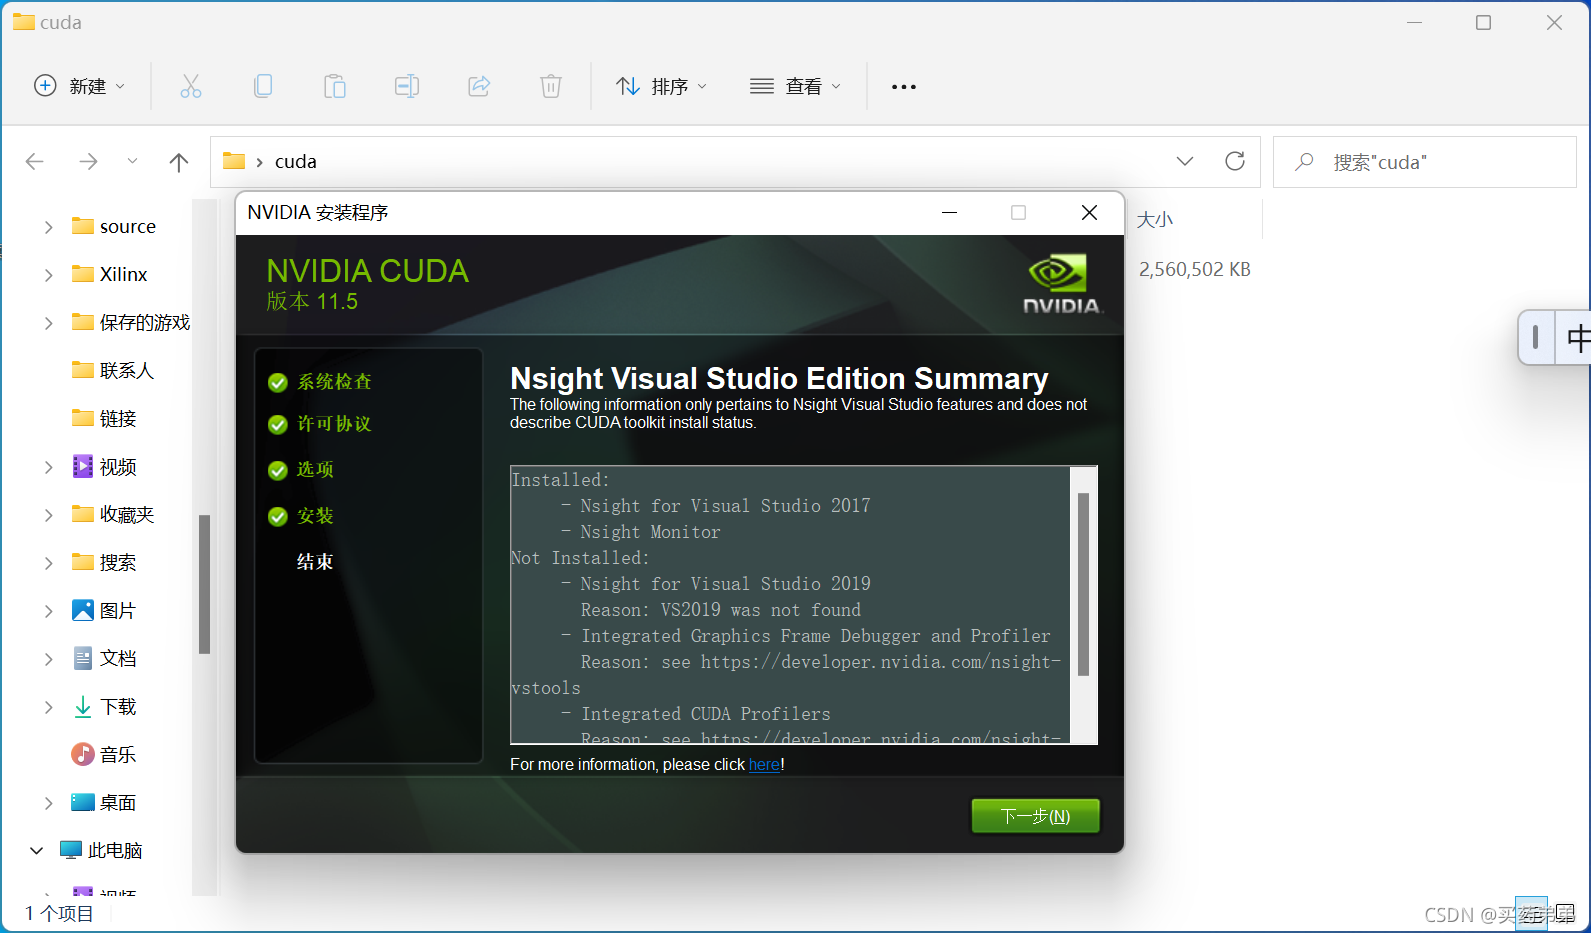The height and width of the screenshot is (933, 1591).
Task: Click the 大小 size column header
Action: coord(1155,220)
